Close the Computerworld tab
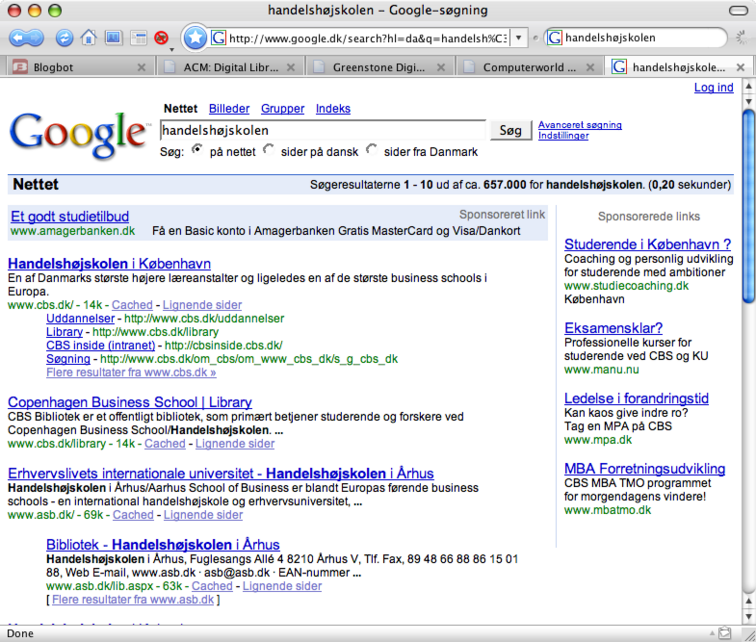Viewport: 756px width, 642px height. tap(590, 68)
